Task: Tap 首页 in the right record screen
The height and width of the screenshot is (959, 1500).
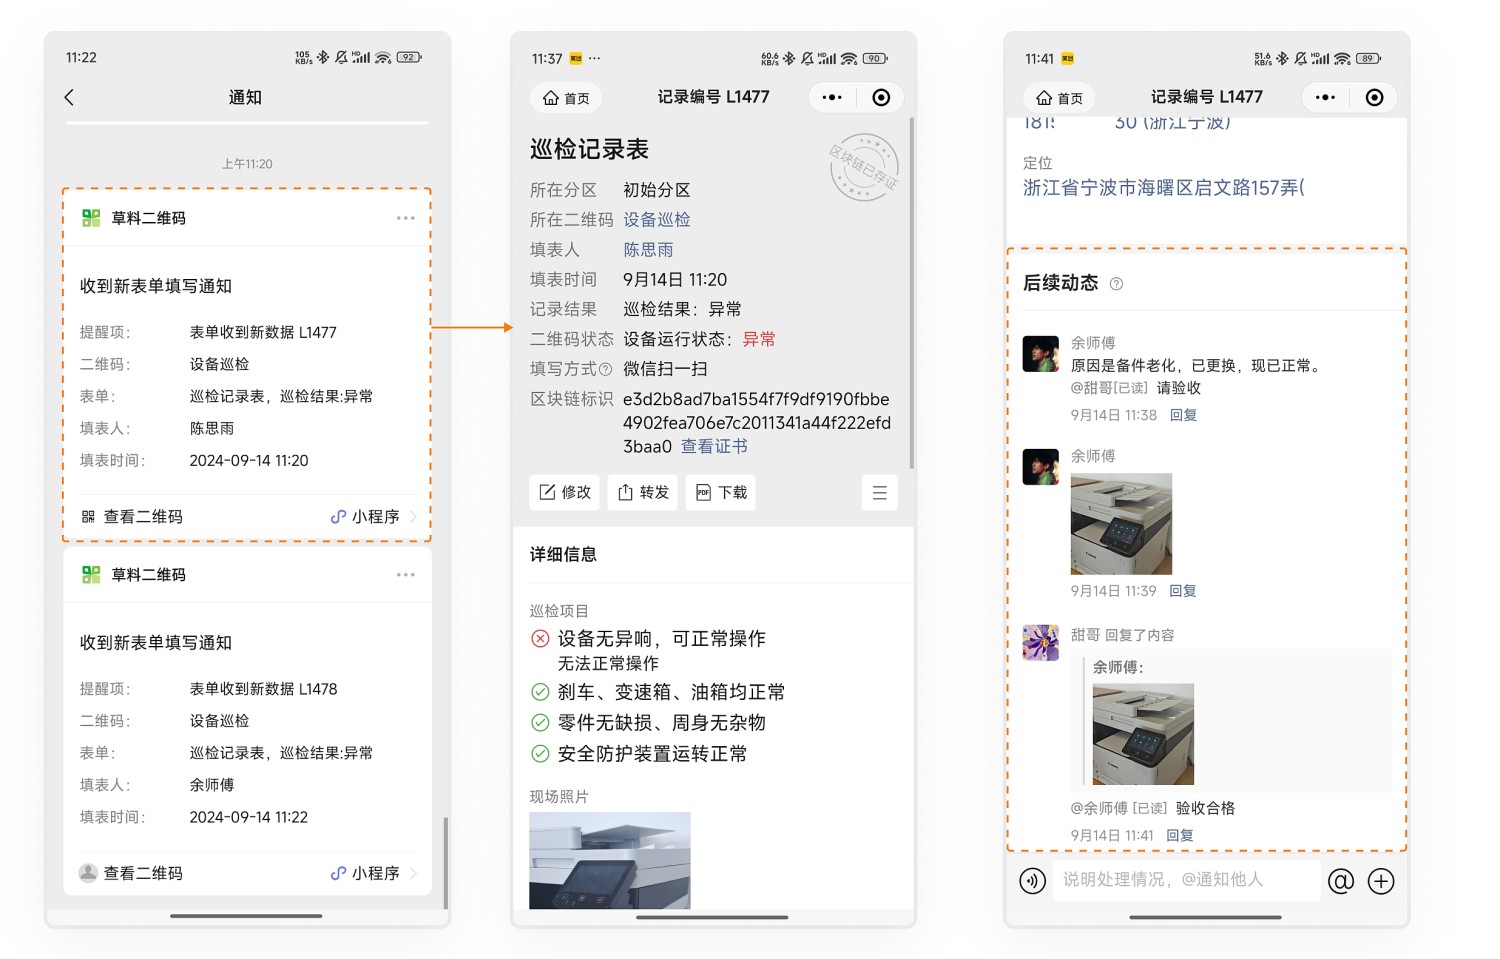Action: click(x=1059, y=98)
